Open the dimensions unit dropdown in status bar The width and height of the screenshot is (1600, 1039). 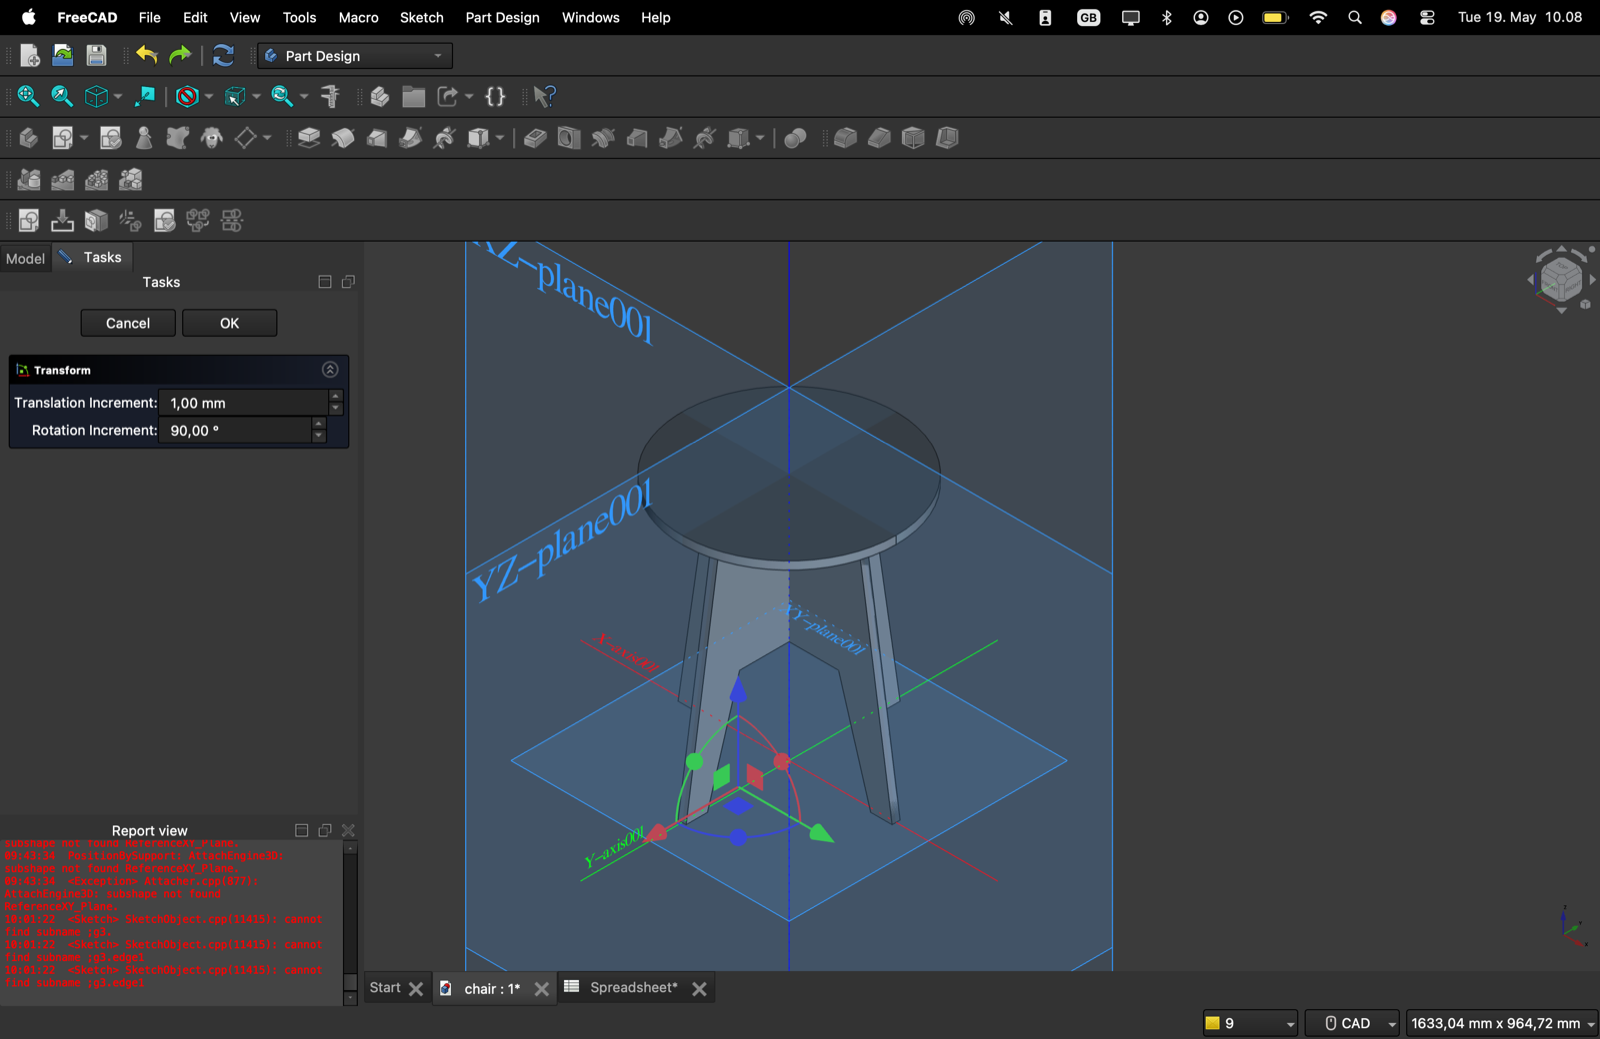tap(1502, 1023)
